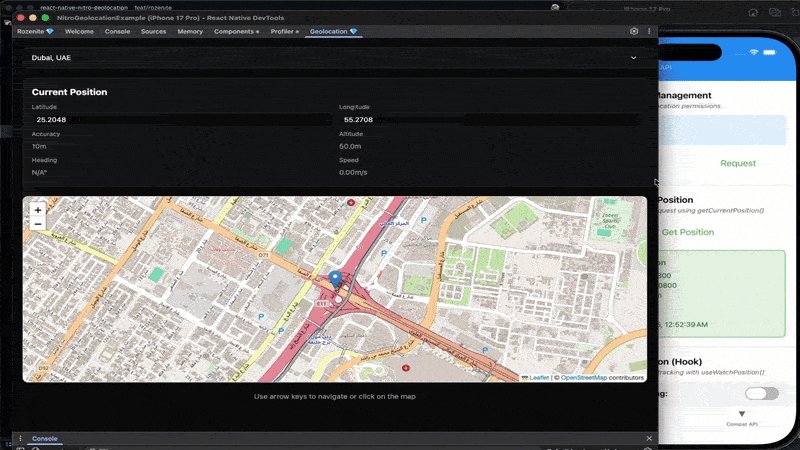
Task: Expand the Compat API arrow in phone
Action: [x=742, y=414]
